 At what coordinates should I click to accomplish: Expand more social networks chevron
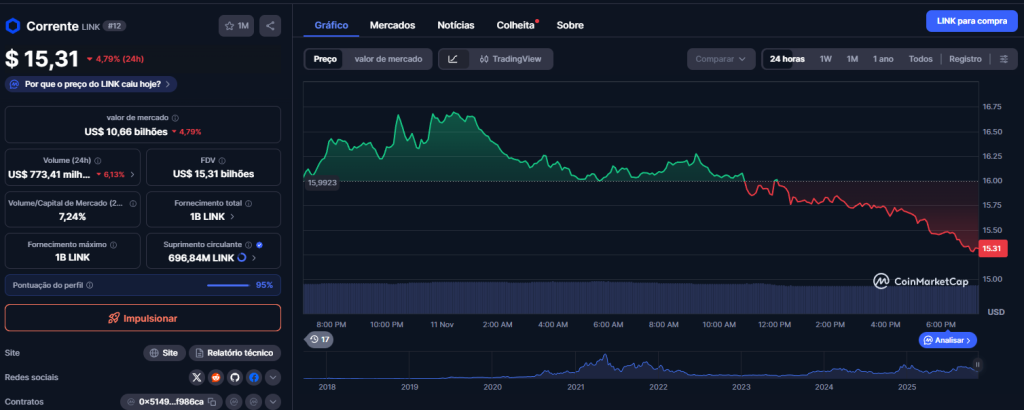273,378
